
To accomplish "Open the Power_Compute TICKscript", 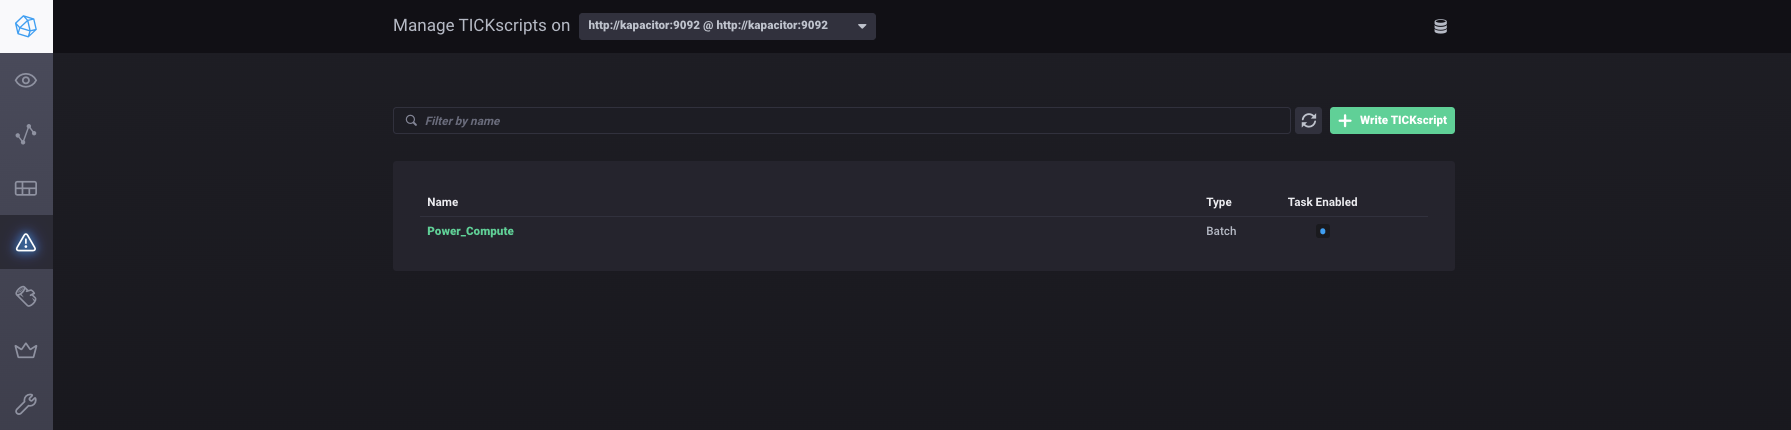I will [470, 231].
